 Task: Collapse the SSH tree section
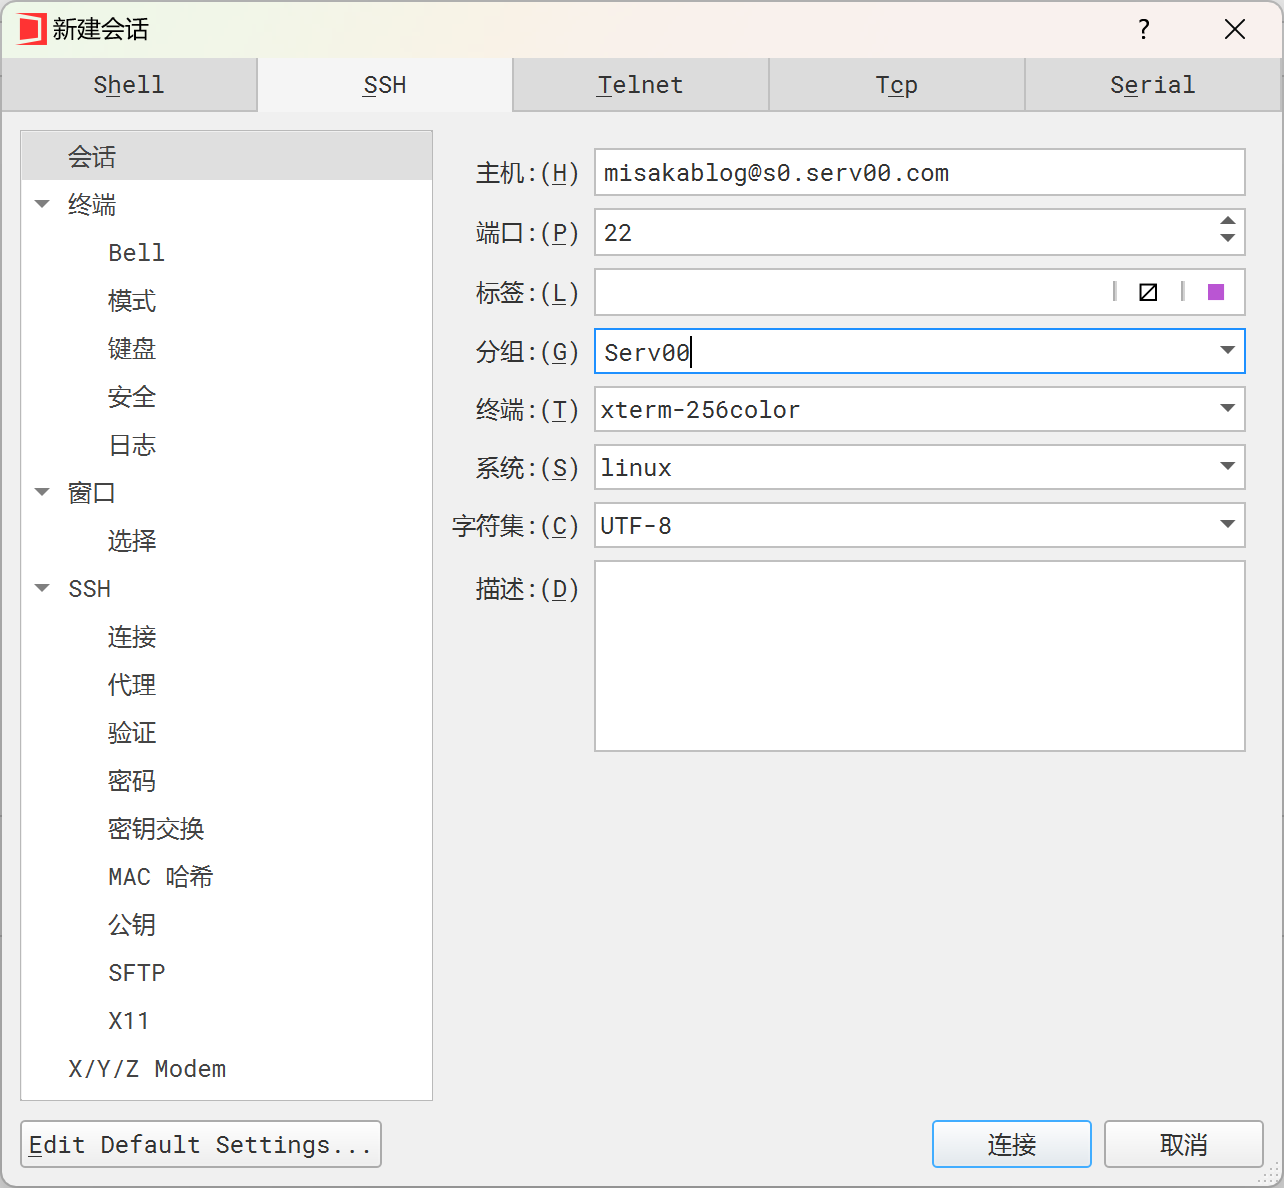[42, 588]
